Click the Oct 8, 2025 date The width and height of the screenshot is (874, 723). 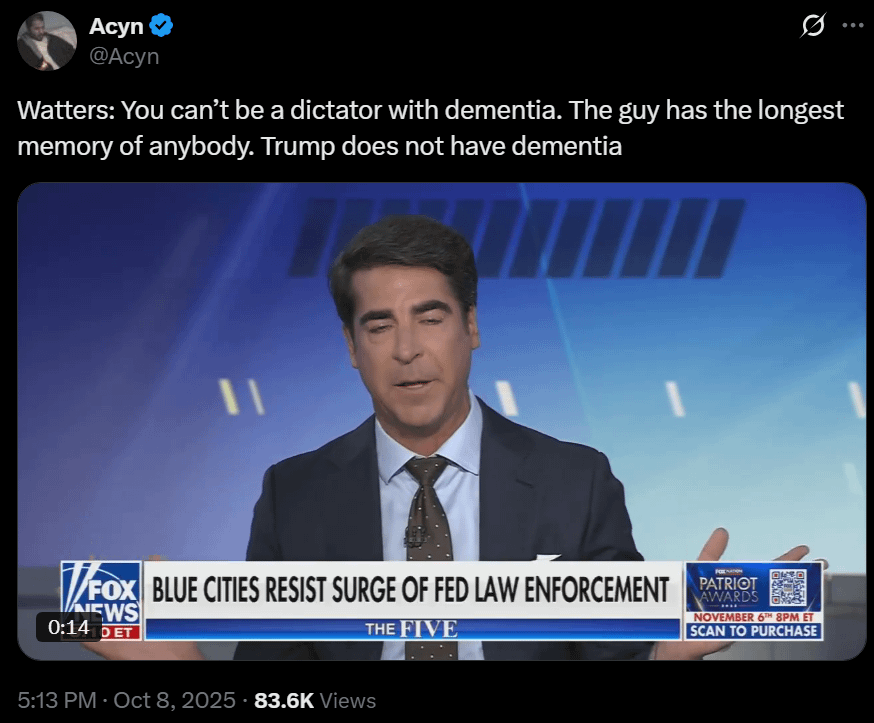pos(174,700)
